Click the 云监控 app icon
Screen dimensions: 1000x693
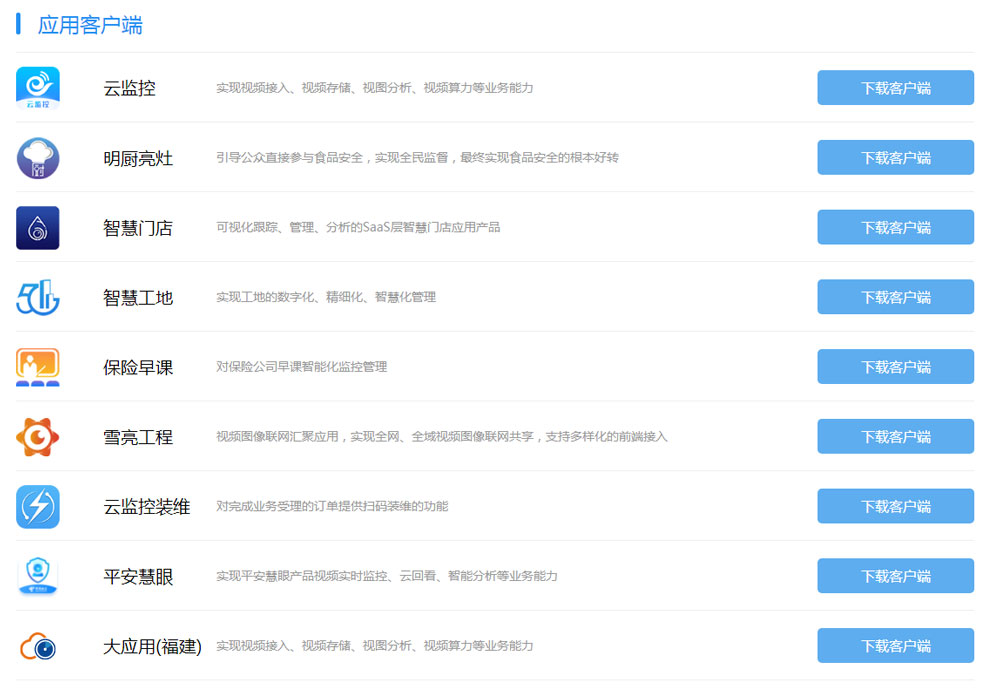click(38, 88)
